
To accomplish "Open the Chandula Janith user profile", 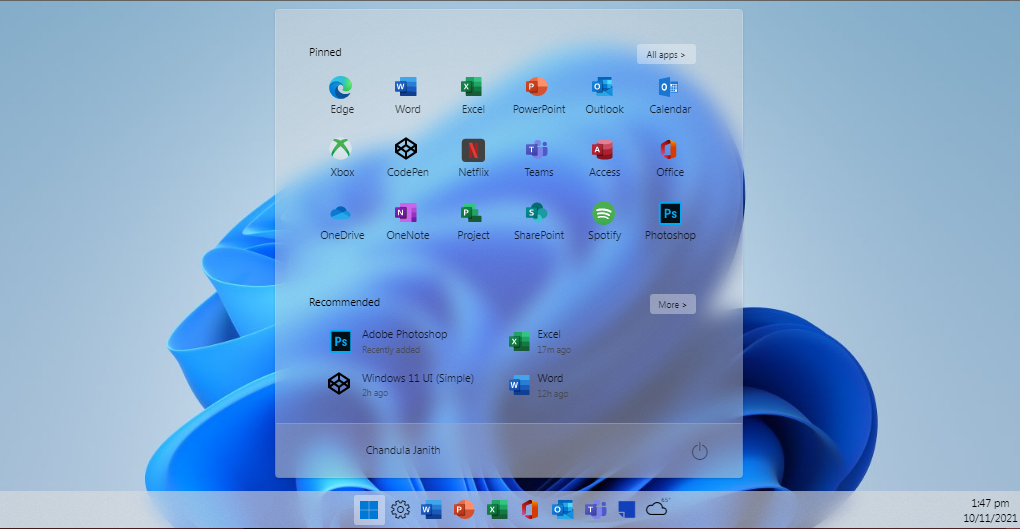I will coord(402,450).
